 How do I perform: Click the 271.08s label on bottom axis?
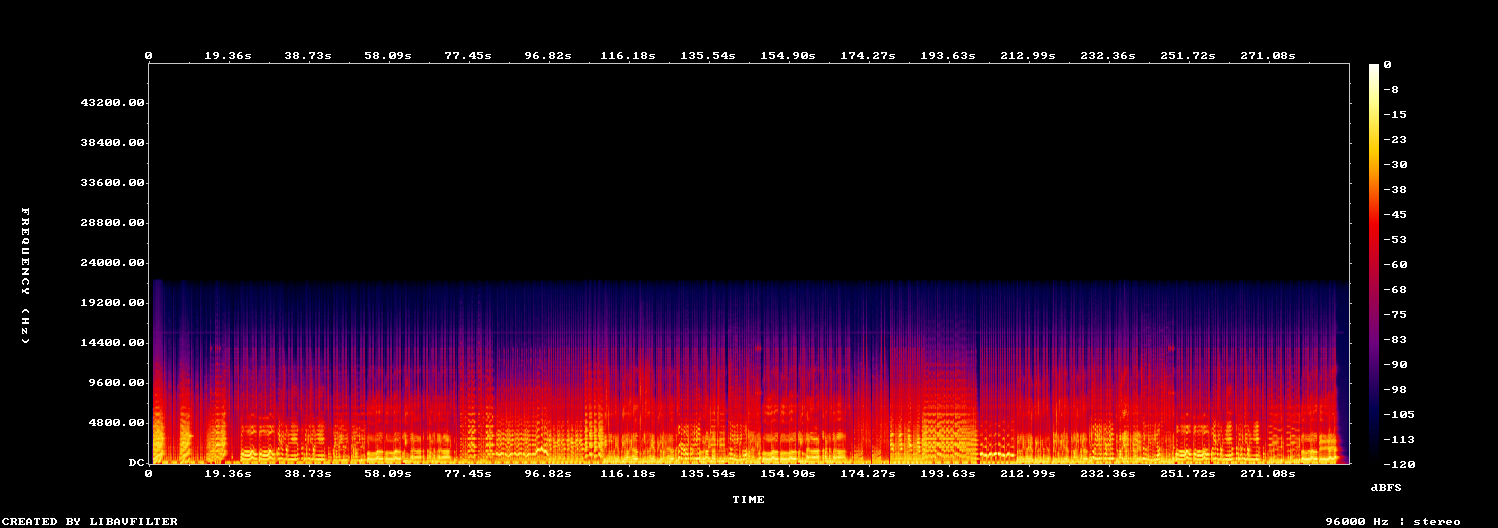tap(1270, 474)
